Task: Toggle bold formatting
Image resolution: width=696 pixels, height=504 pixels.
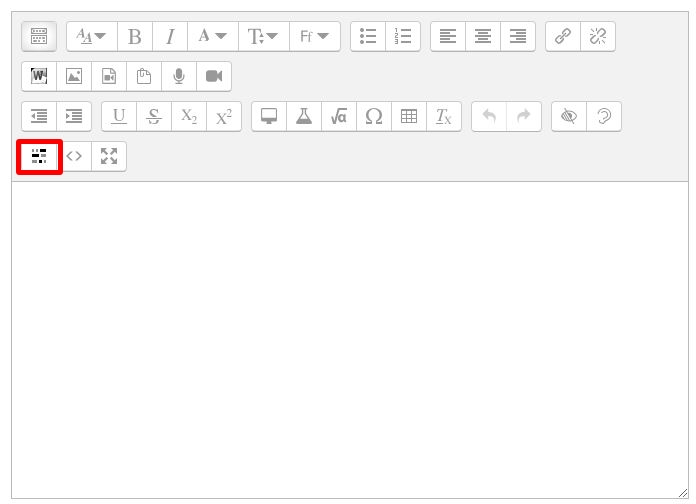Action: pos(135,37)
